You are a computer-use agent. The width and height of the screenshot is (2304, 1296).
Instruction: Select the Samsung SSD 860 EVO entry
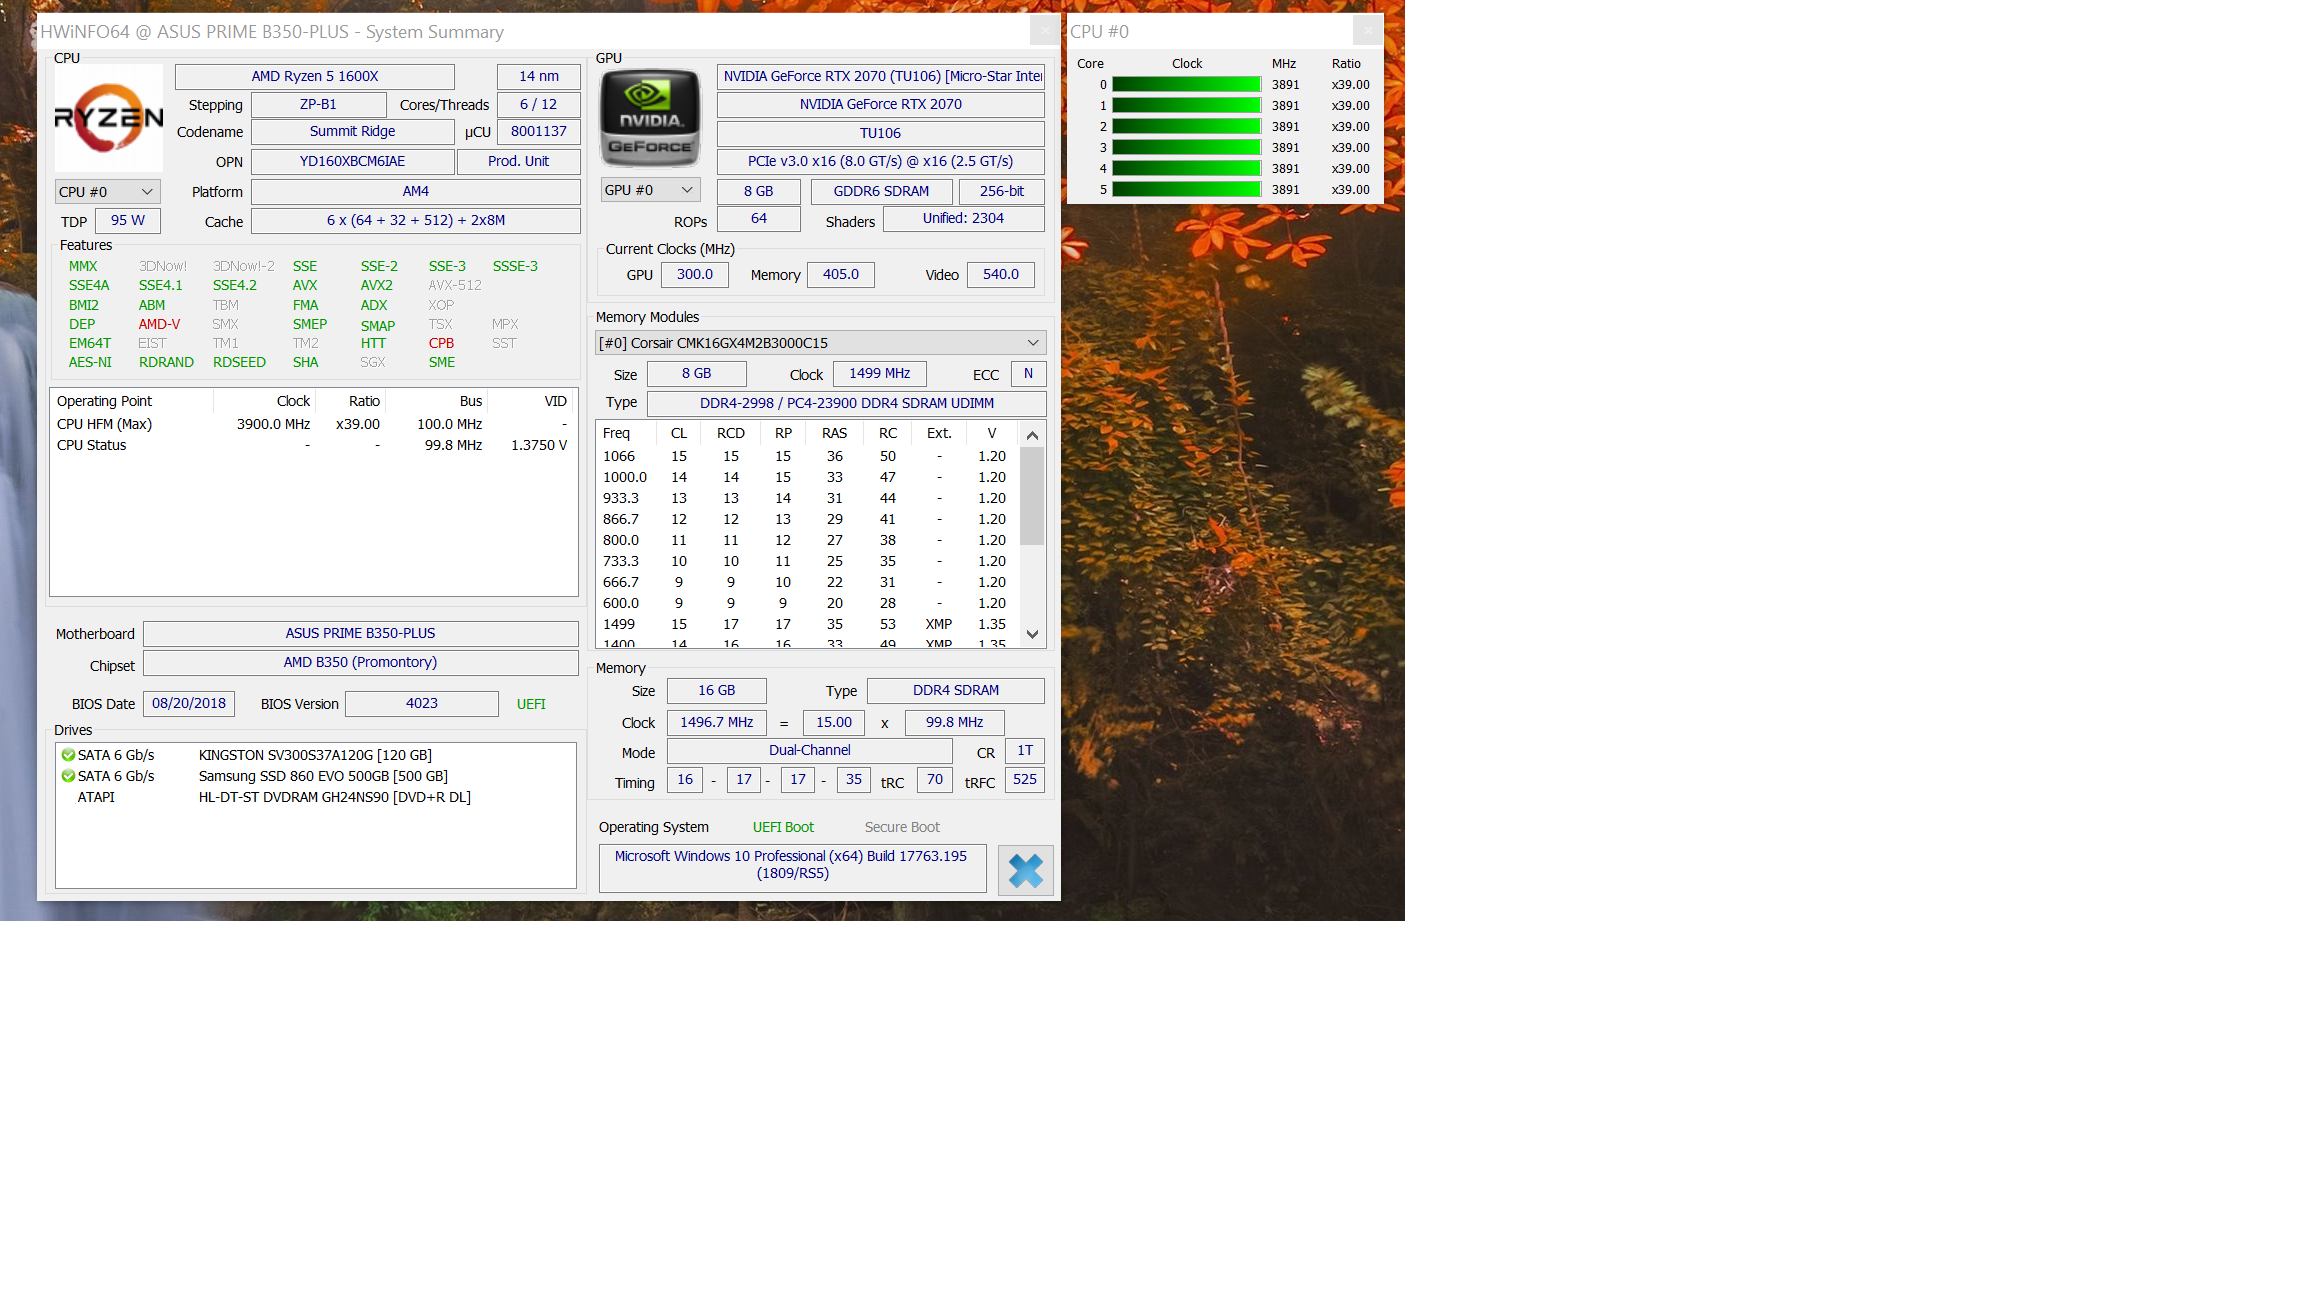322,776
